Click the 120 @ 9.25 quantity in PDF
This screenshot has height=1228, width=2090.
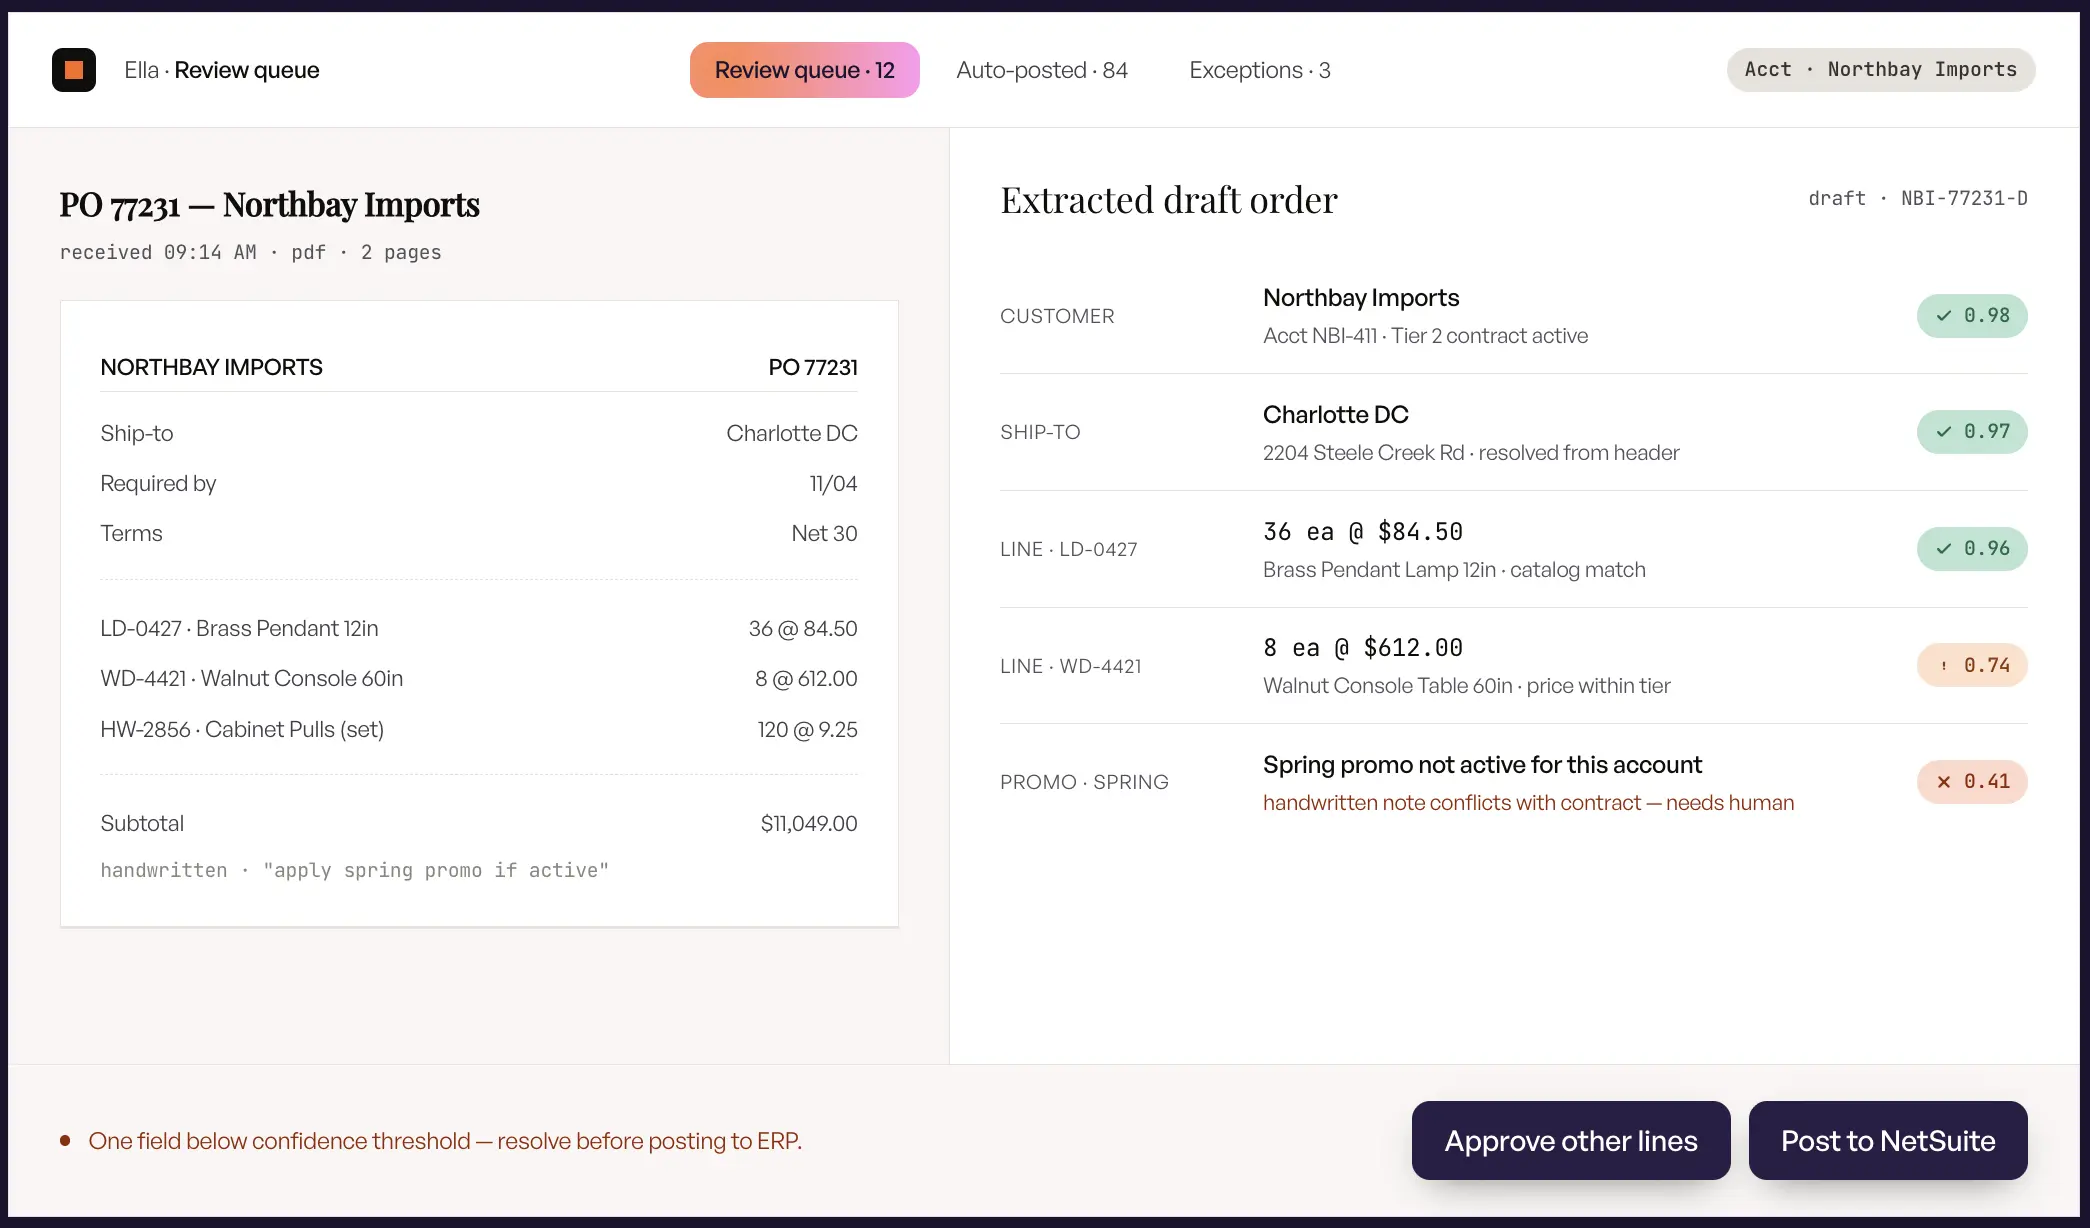(807, 729)
